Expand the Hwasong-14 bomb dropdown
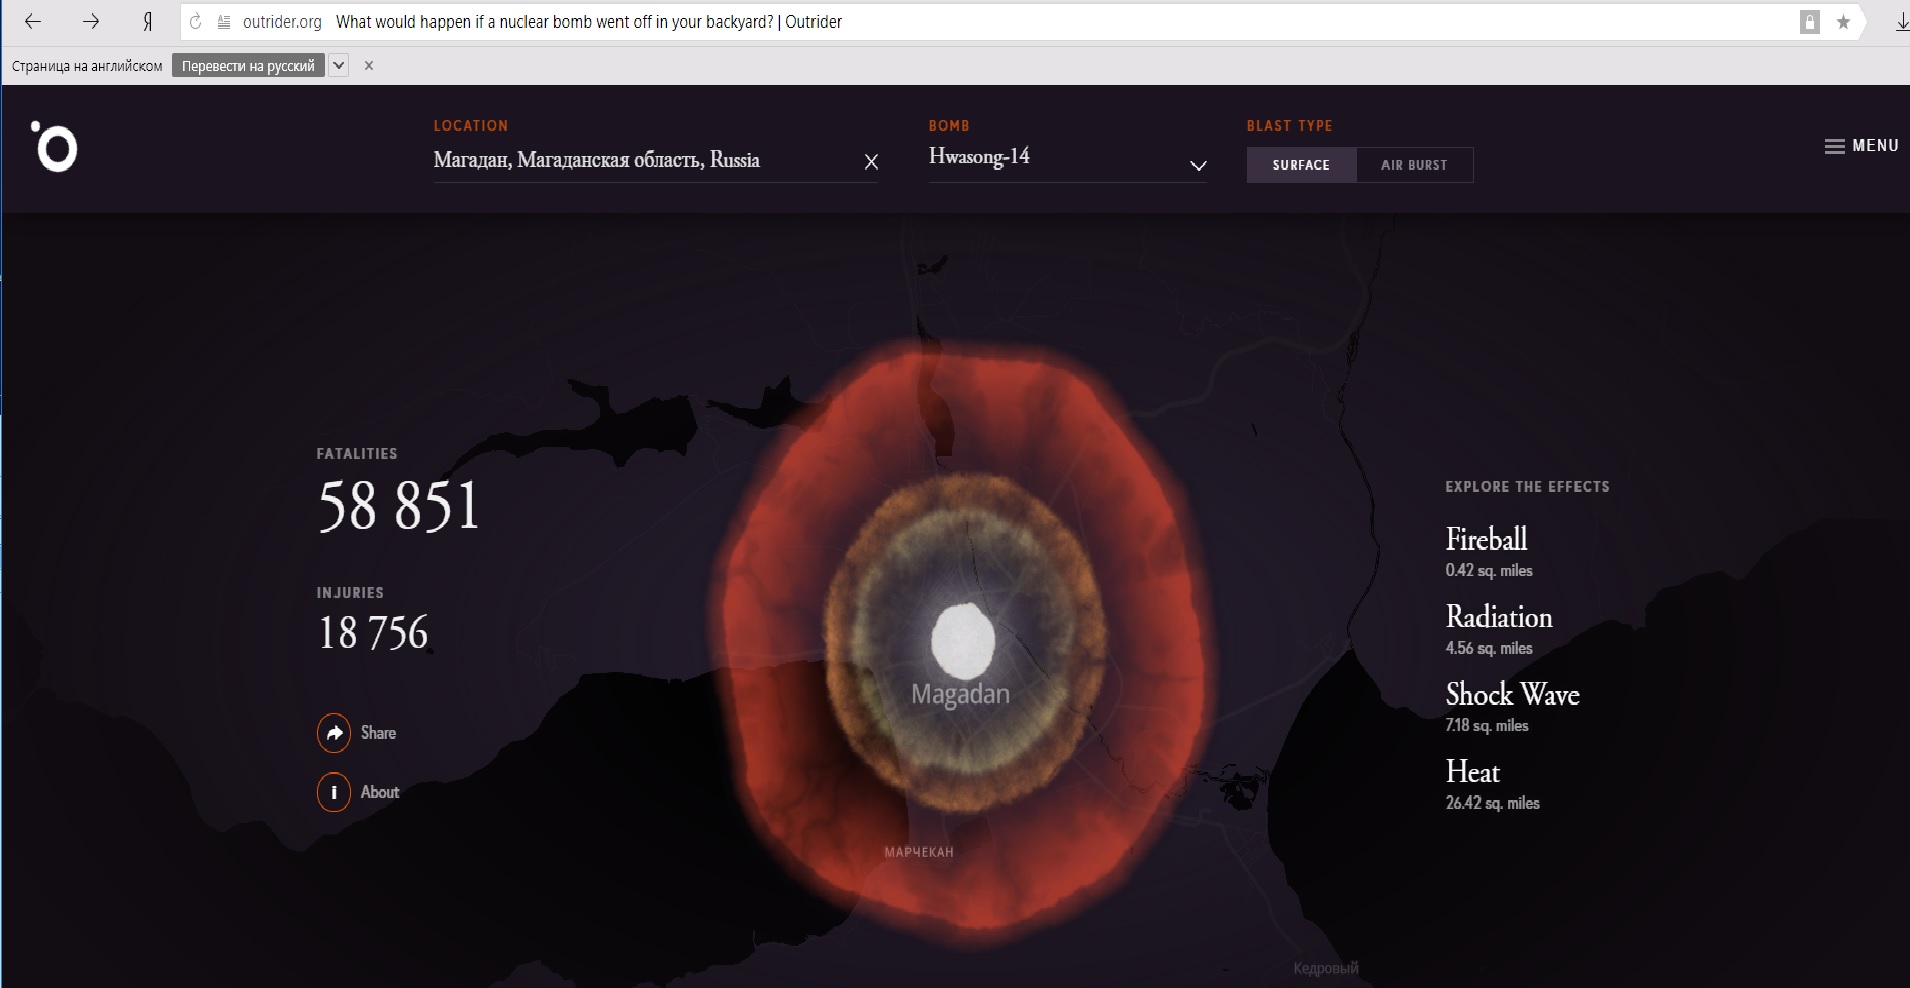1910x988 pixels. point(1198,165)
